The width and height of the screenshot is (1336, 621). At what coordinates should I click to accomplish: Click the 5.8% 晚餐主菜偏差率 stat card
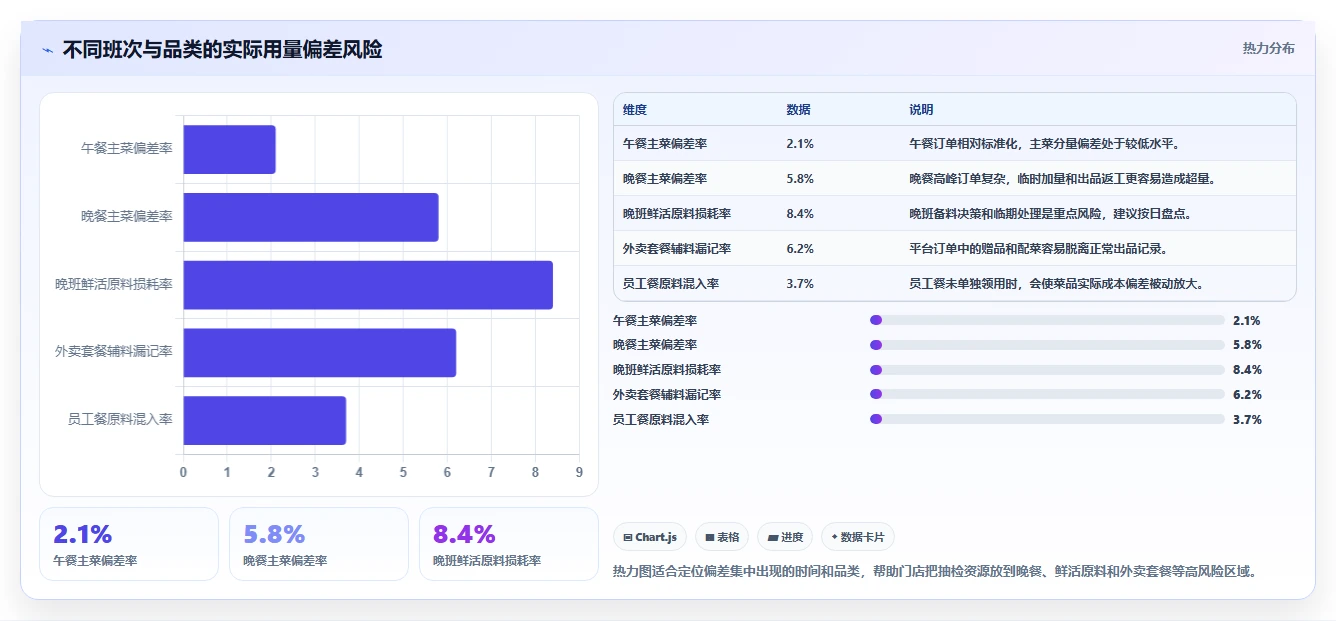point(319,544)
